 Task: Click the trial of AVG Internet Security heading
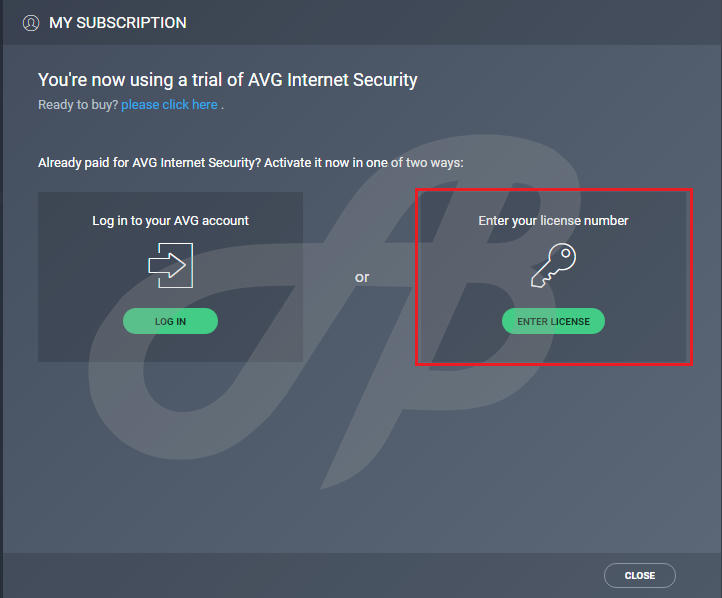(227, 80)
